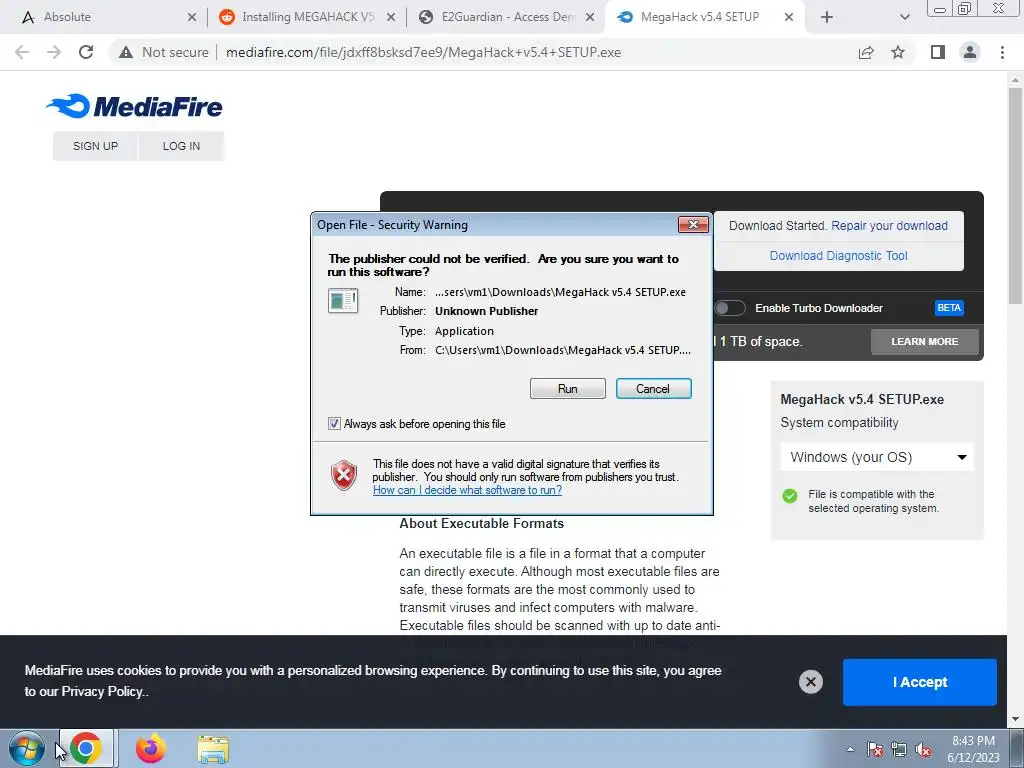
Task: Expand the tab search chevron
Action: coord(904,17)
